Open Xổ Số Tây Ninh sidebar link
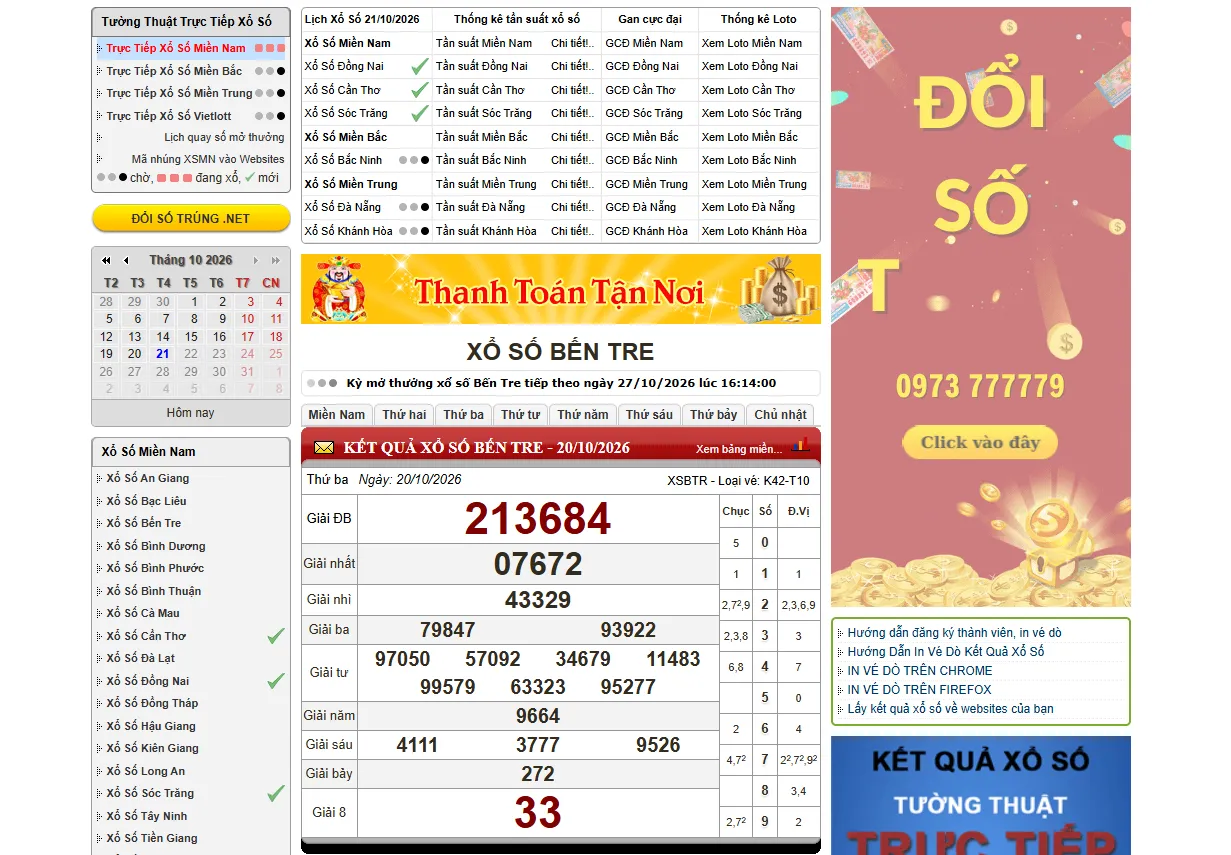 coord(147,816)
